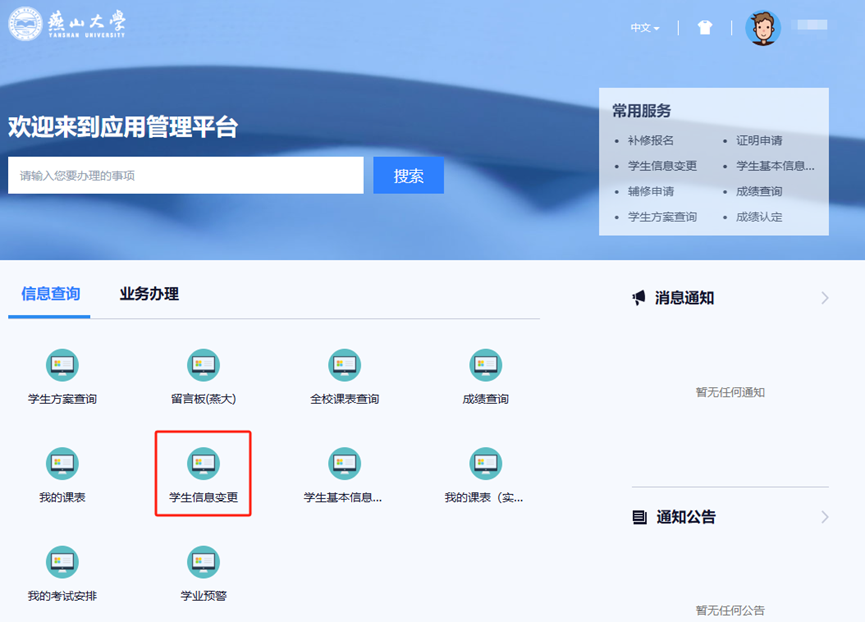Screen dimensions: 865x622
Task: Open the 我的课表 app icon
Action: (62, 464)
